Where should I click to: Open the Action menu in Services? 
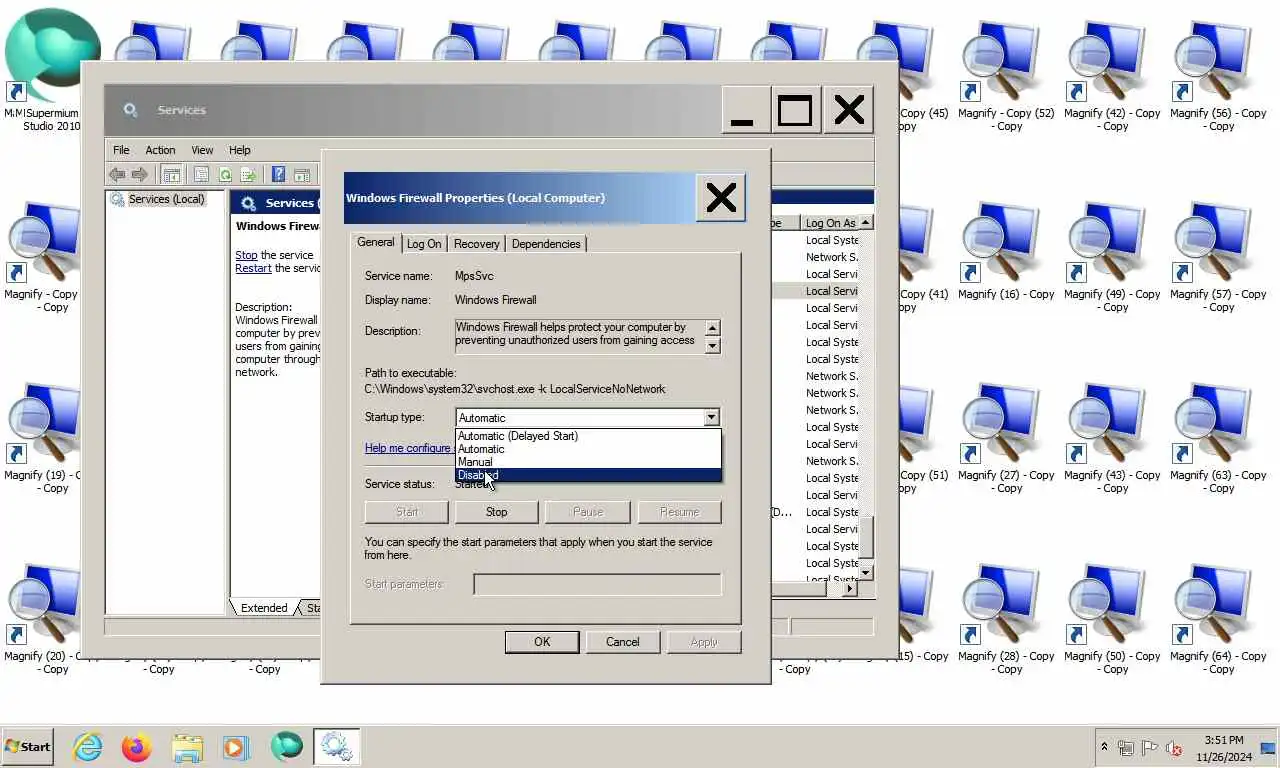pyautogui.click(x=160, y=150)
